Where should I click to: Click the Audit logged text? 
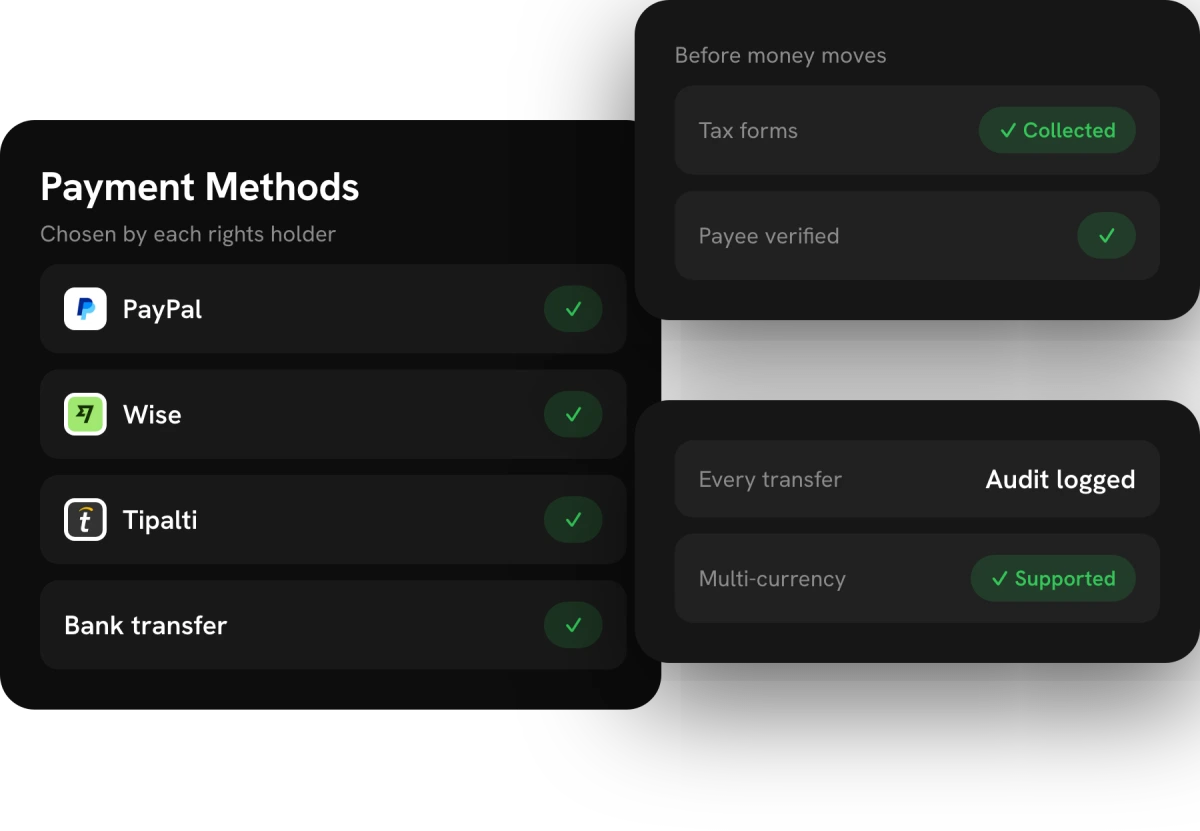click(x=1060, y=480)
